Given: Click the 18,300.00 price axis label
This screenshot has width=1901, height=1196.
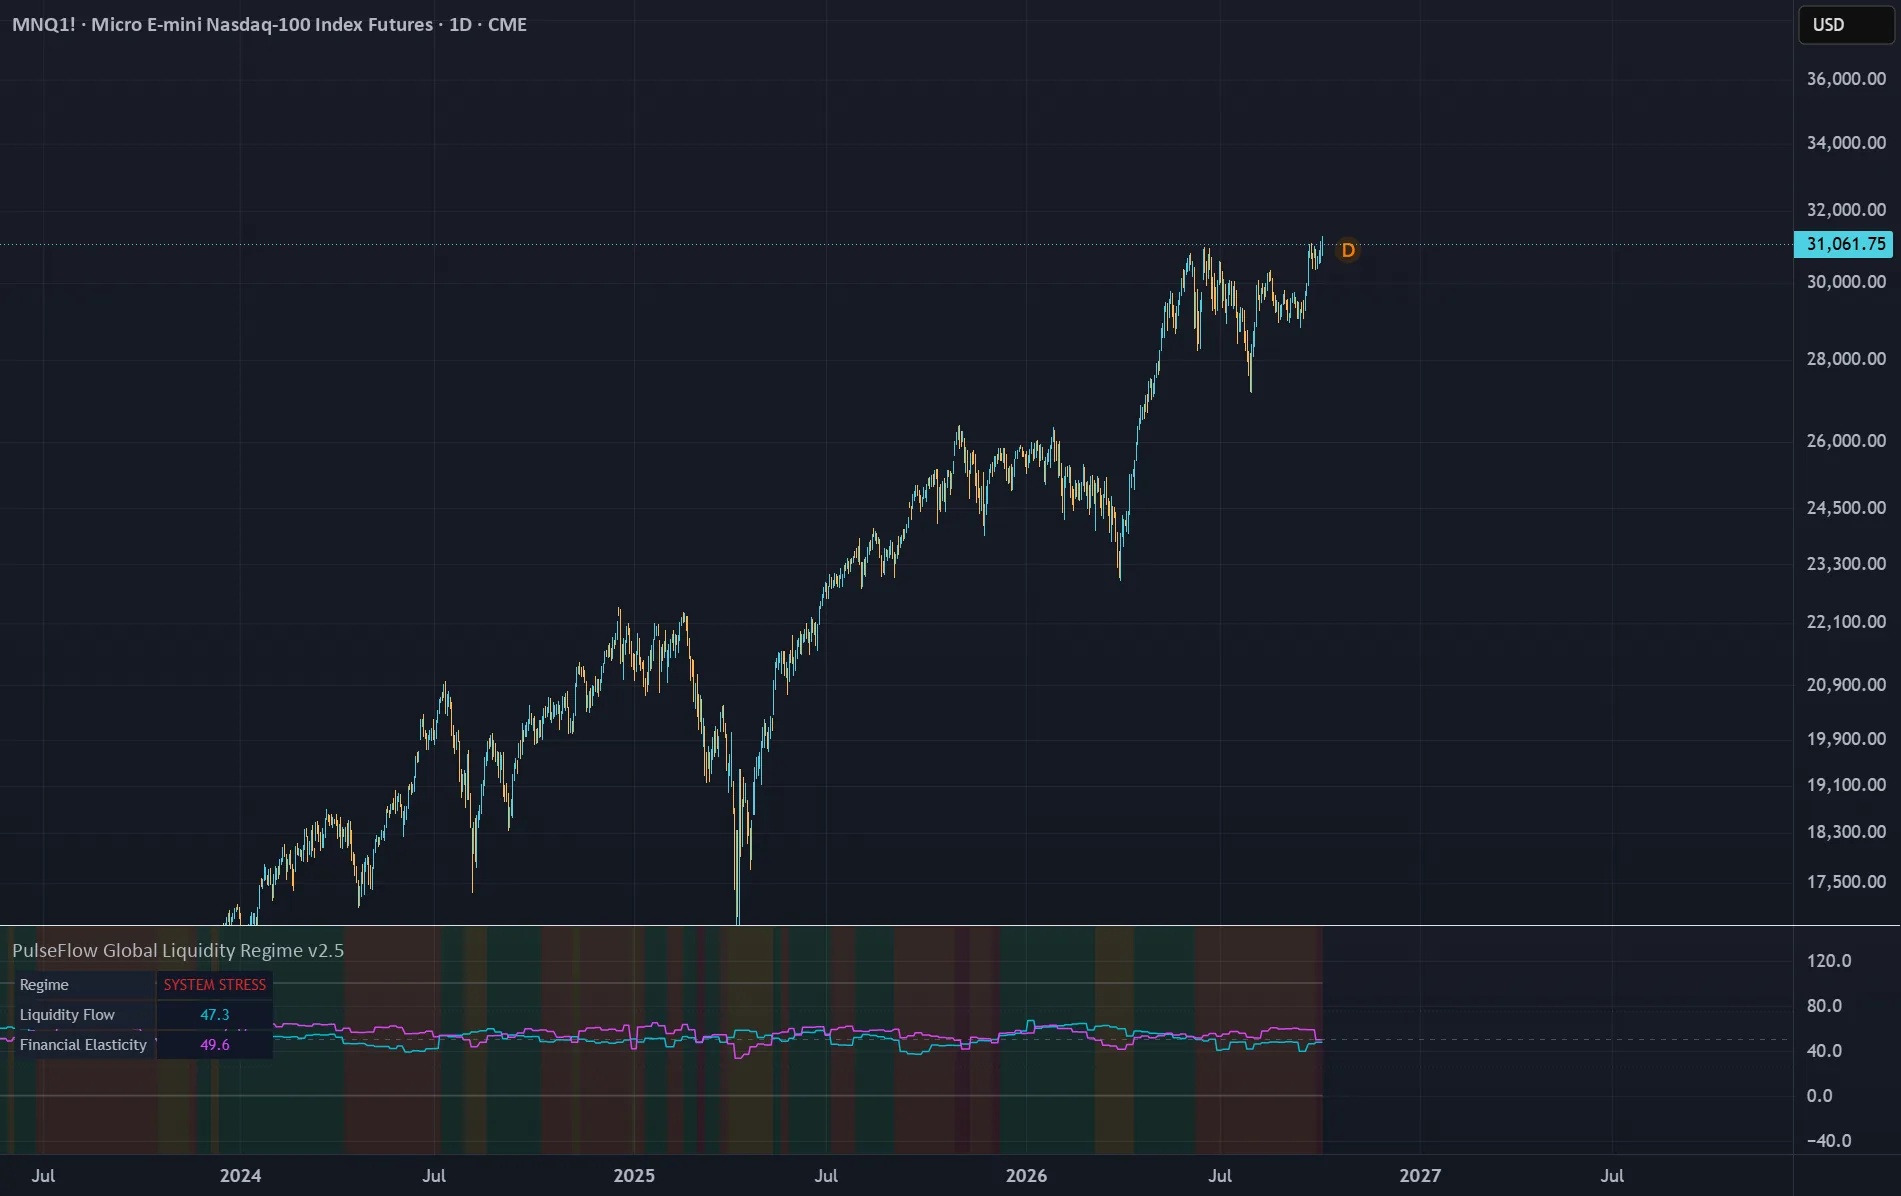Looking at the screenshot, I should (1846, 832).
